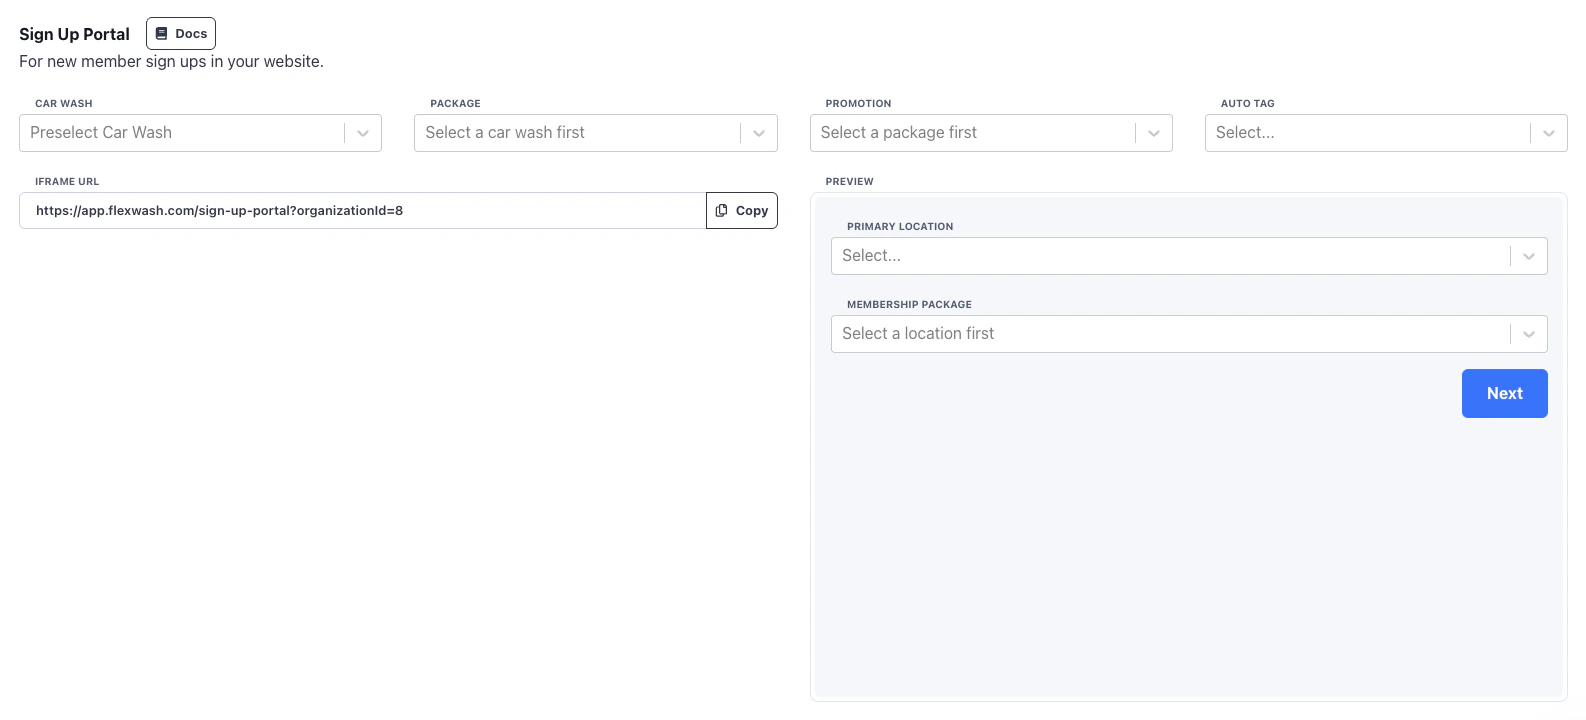Click the Promotion dropdown chevron arrow
The height and width of the screenshot is (720, 1586).
1154,133
